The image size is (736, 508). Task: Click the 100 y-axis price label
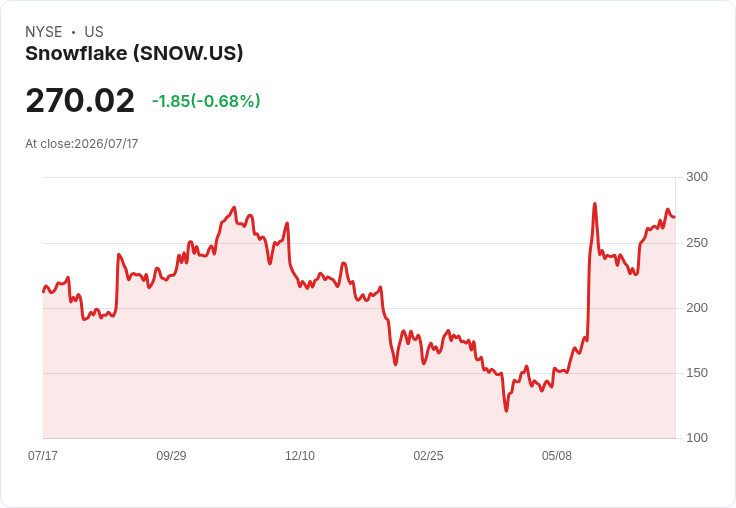(x=697, y=438)
